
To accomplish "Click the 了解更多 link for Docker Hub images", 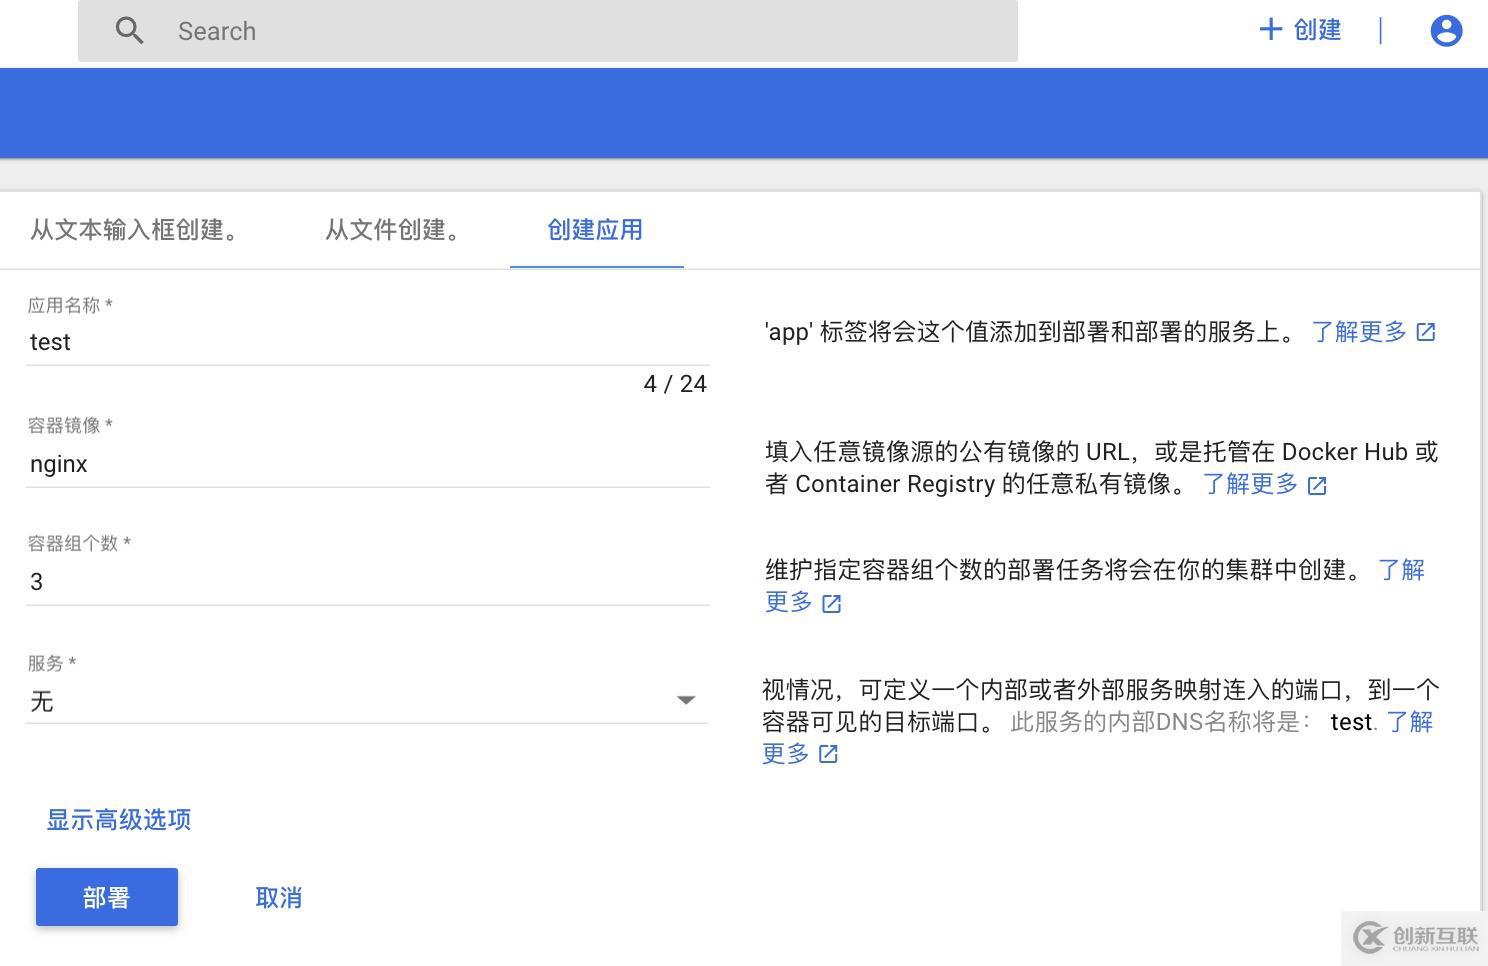I will pos(1248,485).
